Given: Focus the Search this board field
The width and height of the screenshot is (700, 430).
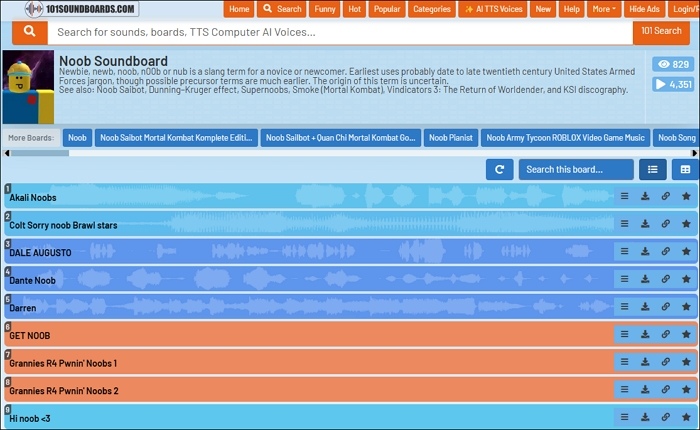Looking at the screenshot, I should [x=576, y=170].
